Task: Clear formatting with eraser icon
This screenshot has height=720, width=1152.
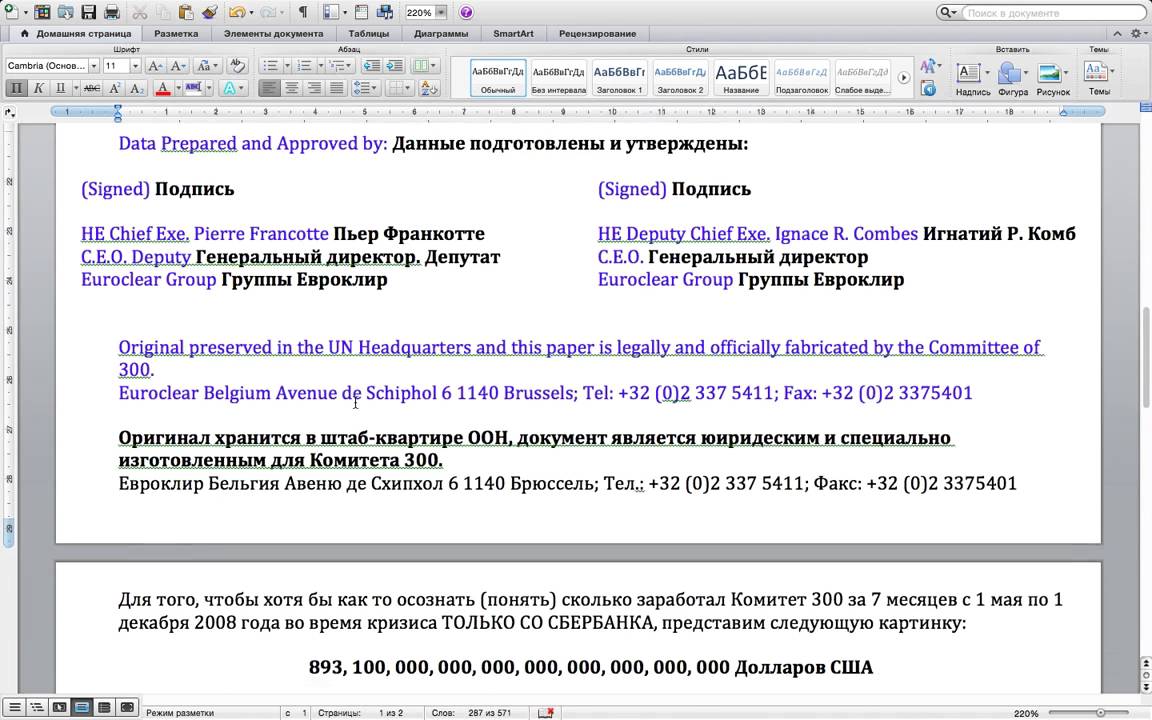Action: 237,66
